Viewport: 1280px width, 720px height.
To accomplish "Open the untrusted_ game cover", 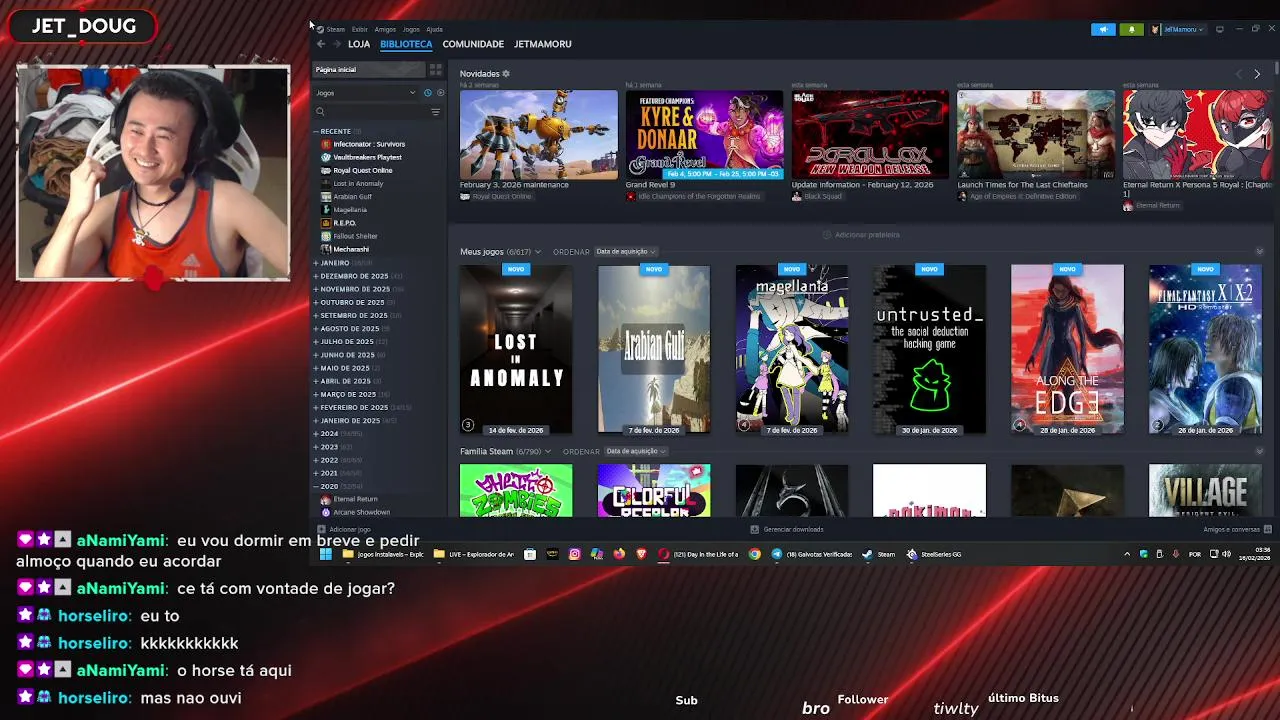I will (x=929, y=349).
